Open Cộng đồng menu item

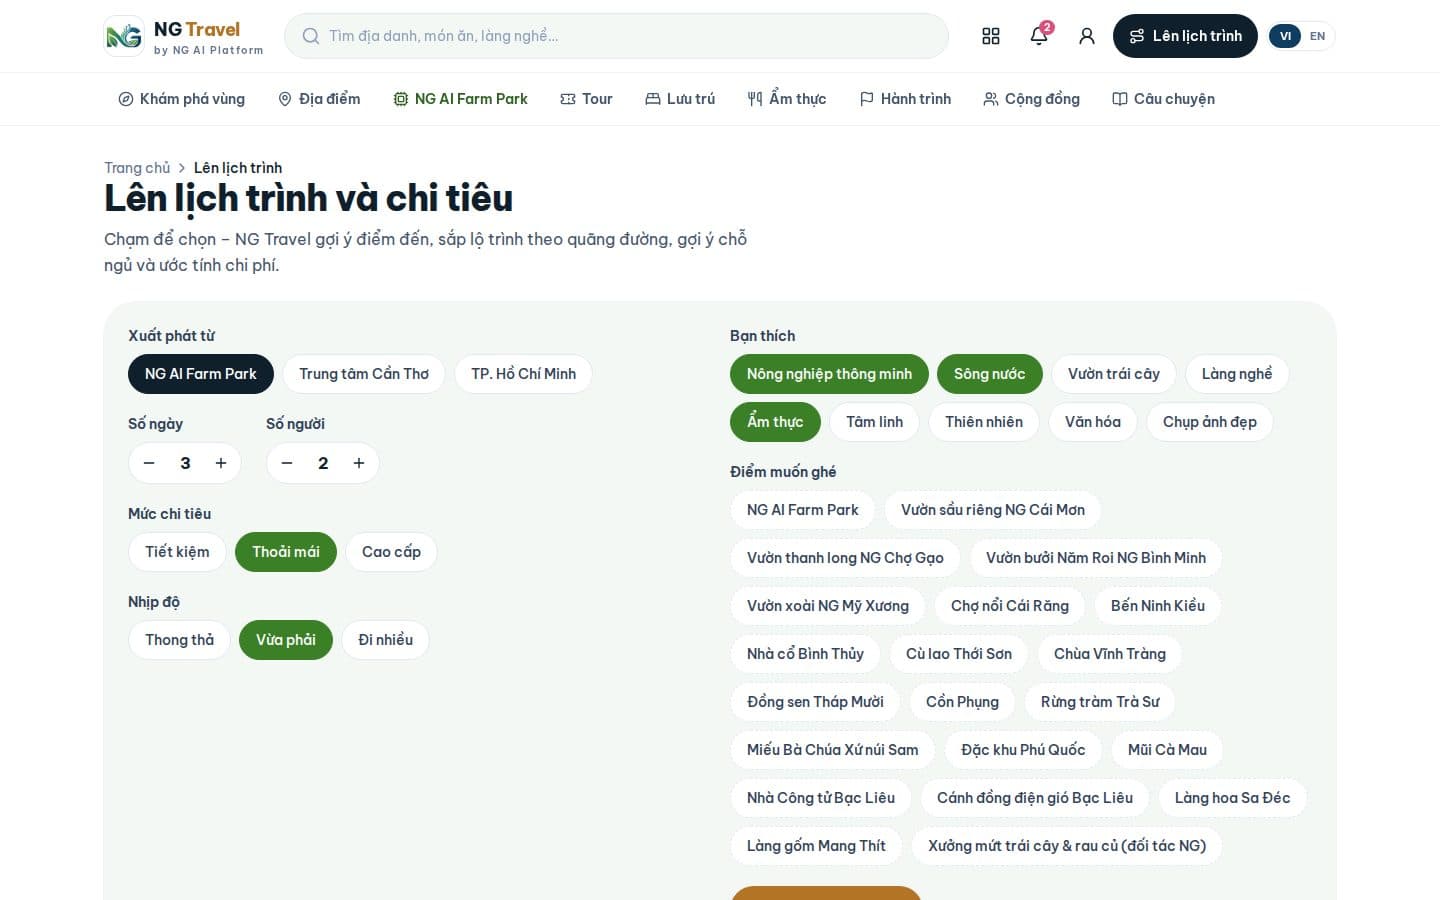(1032, 99)
